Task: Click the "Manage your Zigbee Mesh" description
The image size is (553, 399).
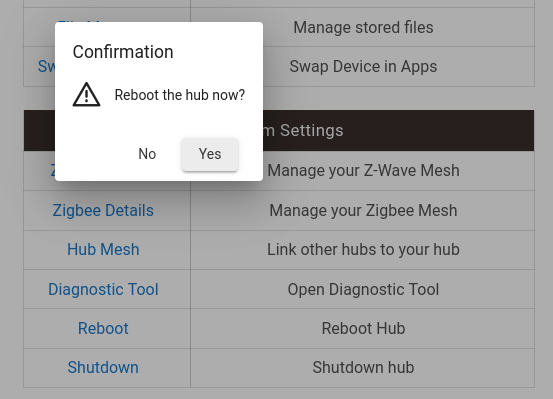Action: pos(363,211)
